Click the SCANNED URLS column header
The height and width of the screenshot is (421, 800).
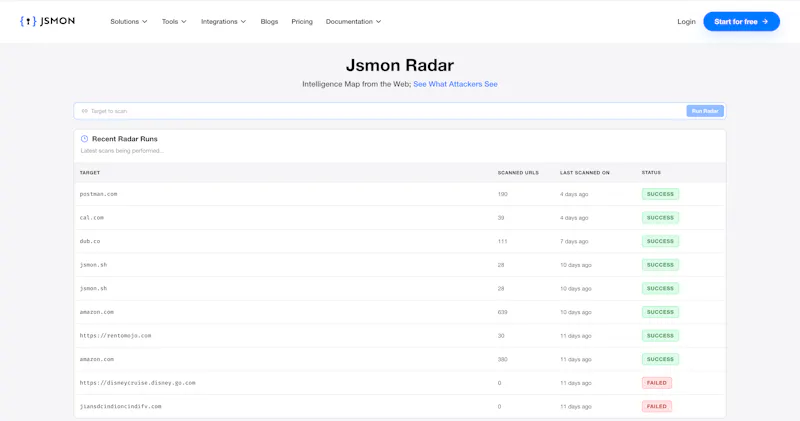(x=518, y=173)
